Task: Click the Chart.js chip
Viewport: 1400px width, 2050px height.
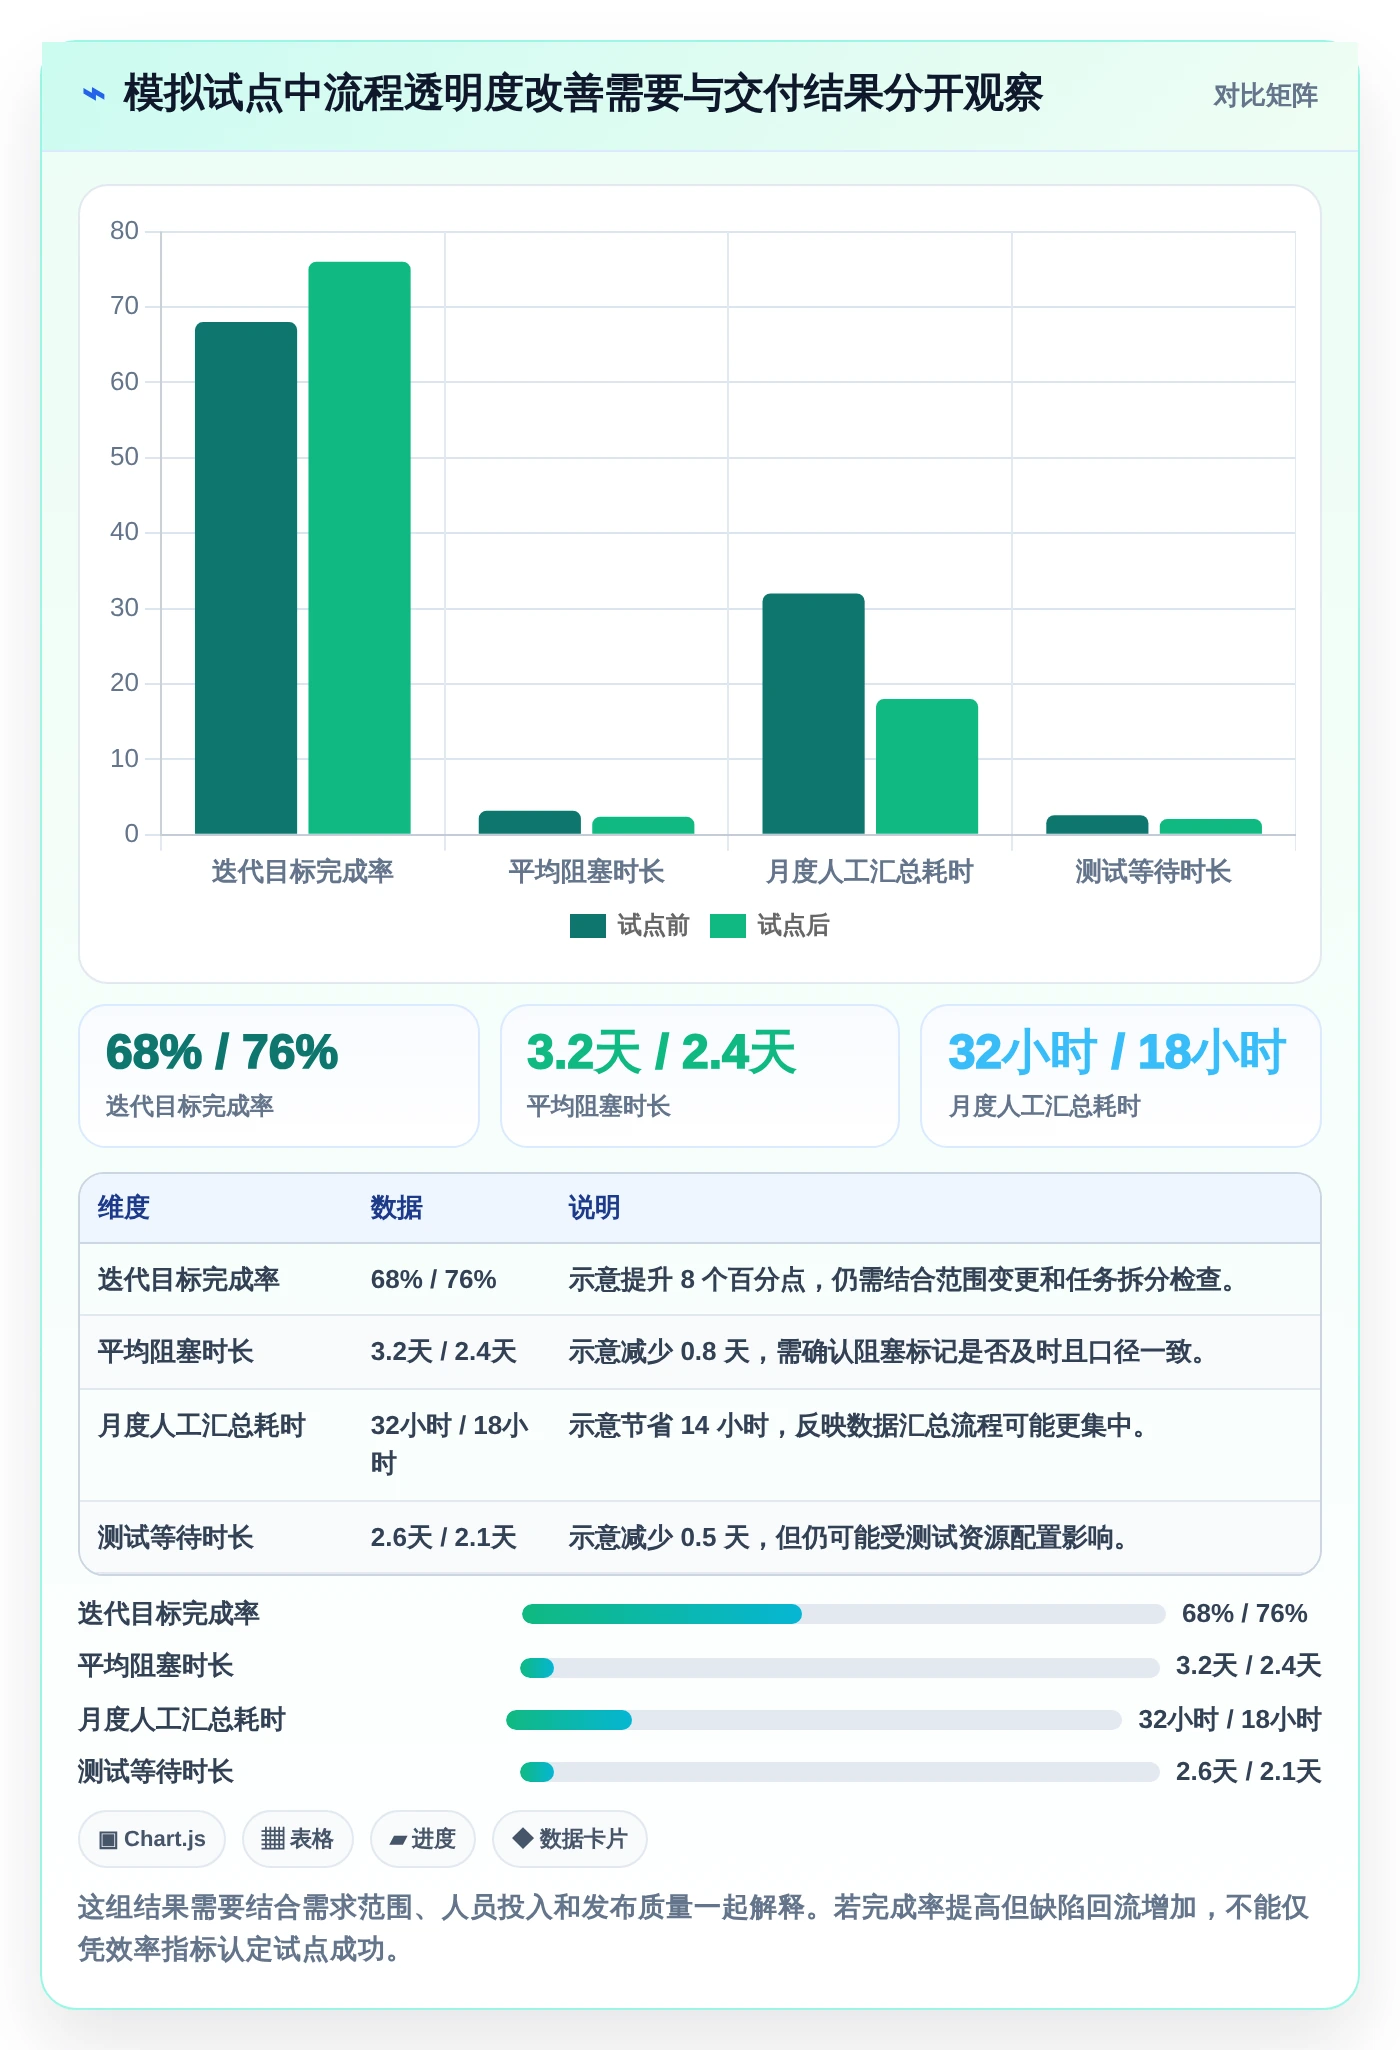Action: pos(152,1839)
